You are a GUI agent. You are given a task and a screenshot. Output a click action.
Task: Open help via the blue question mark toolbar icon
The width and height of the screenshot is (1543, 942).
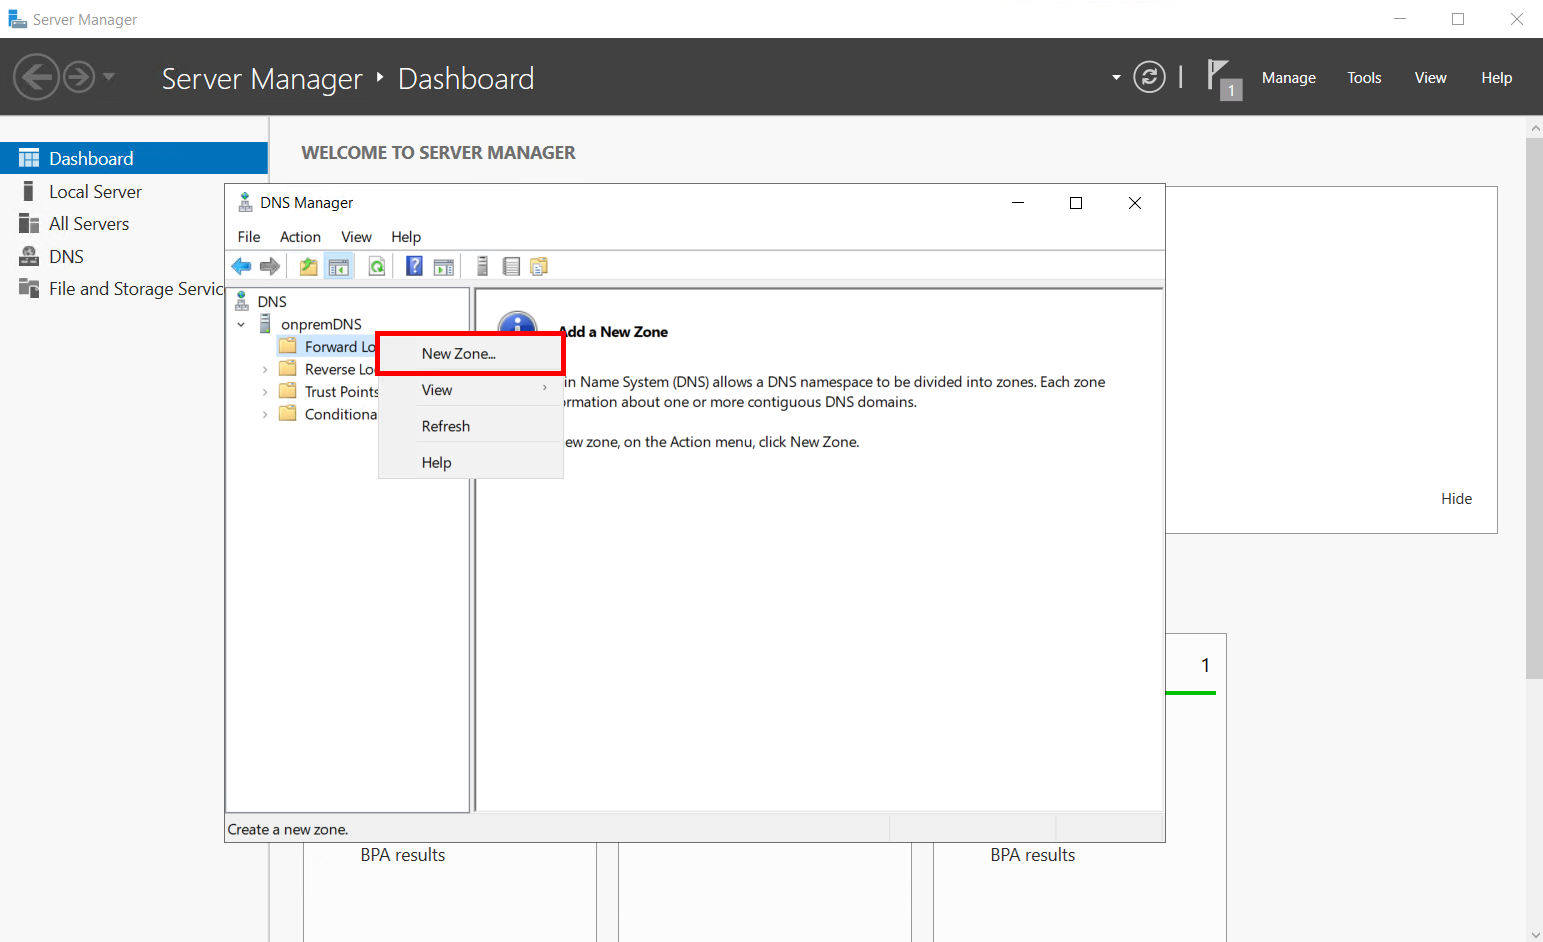tap(414, 266)
